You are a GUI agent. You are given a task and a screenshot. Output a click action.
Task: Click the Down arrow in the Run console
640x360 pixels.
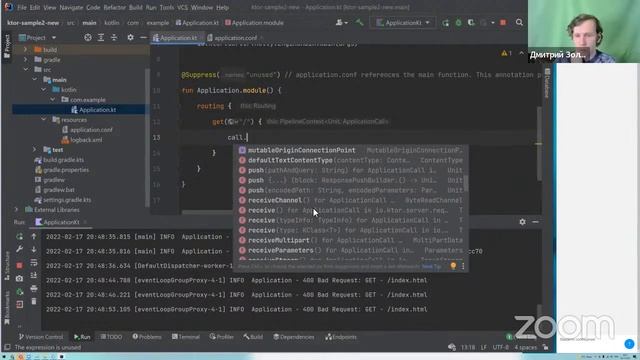click(x=34, y=249)
